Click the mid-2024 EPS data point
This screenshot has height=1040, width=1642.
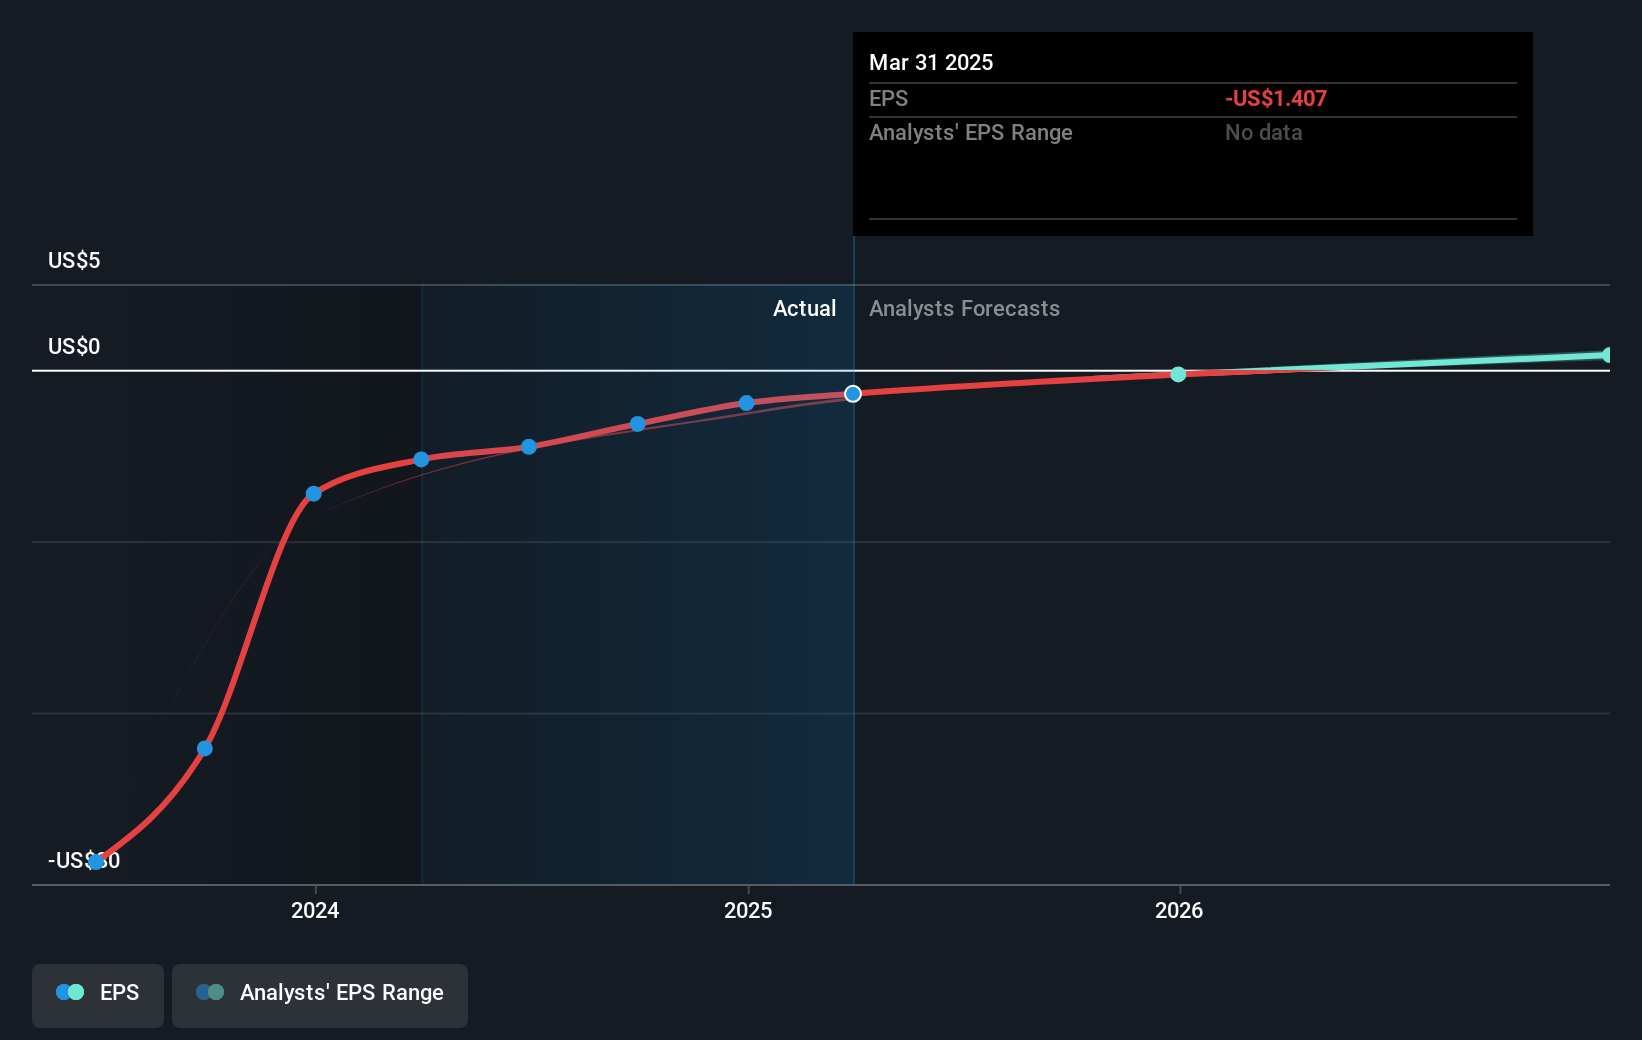point(529,447)
